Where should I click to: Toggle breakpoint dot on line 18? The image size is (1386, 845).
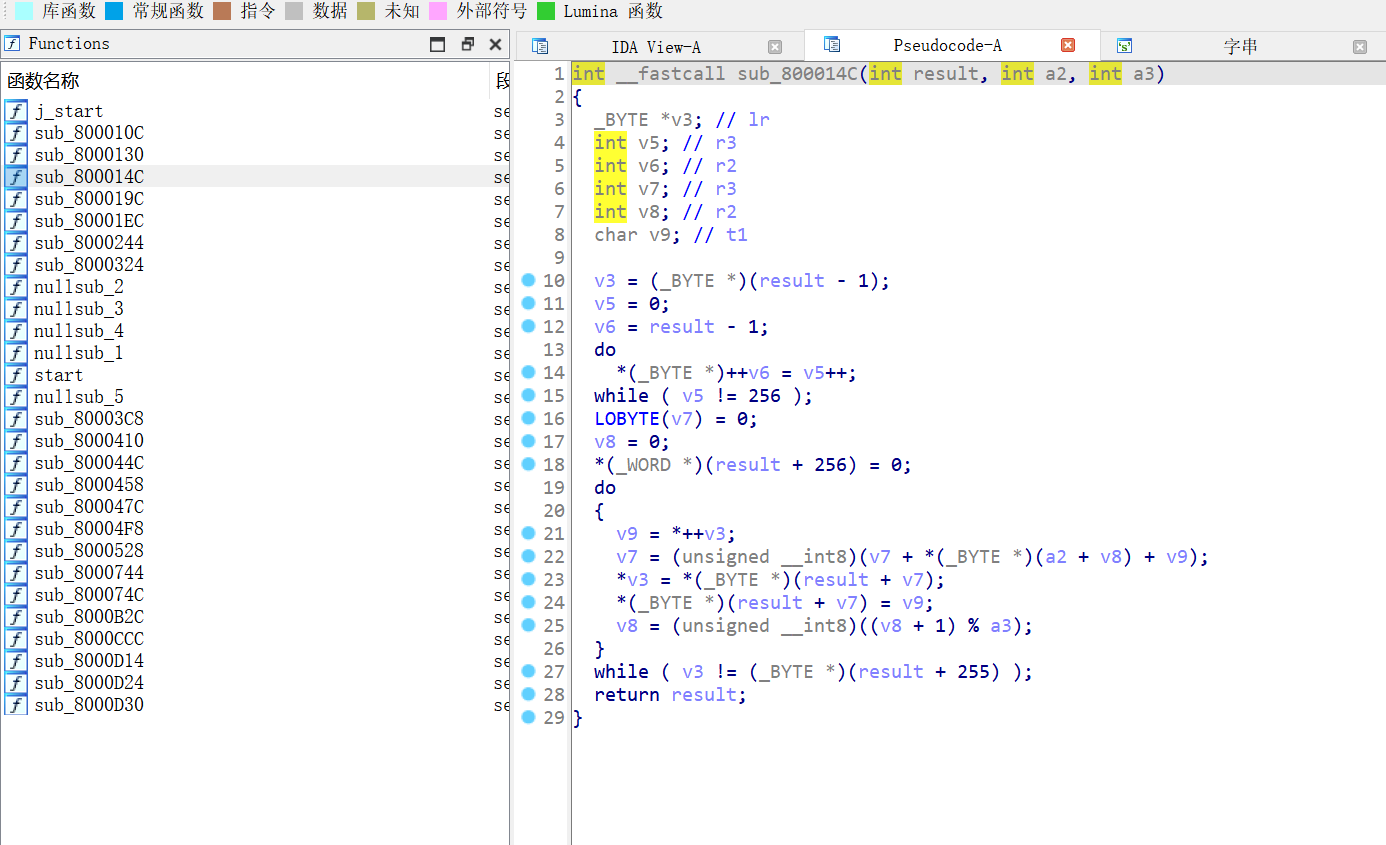click(528, 464)
